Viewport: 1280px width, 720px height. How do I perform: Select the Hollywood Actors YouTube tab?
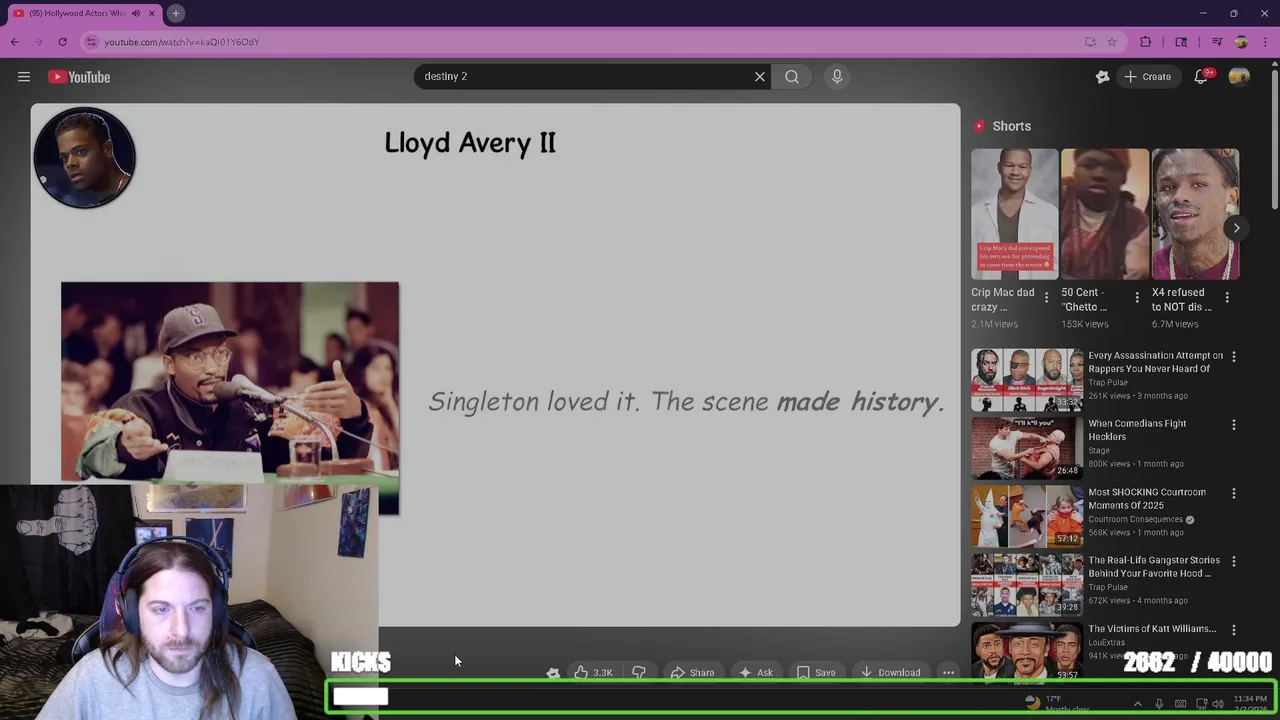pos(80,13)
